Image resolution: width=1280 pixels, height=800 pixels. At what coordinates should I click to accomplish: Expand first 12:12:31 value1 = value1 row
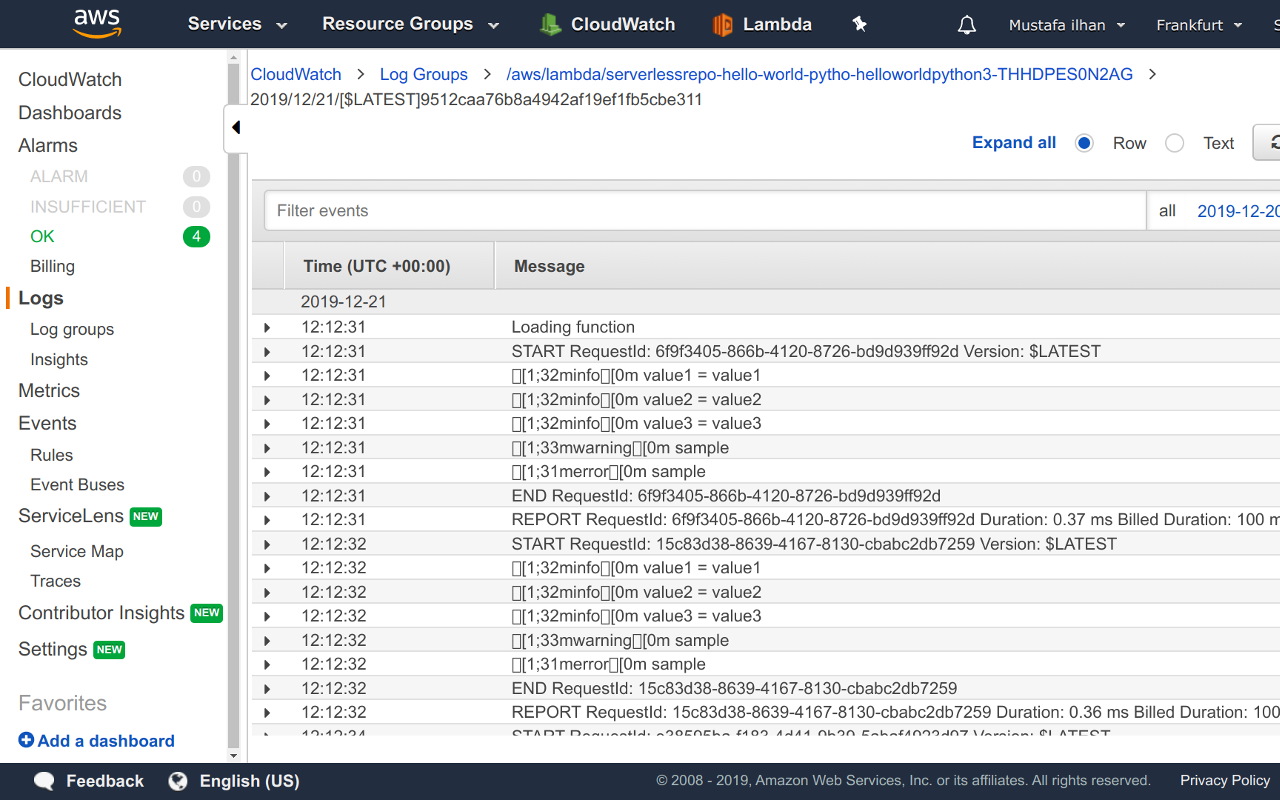click(x=267, y=375)
